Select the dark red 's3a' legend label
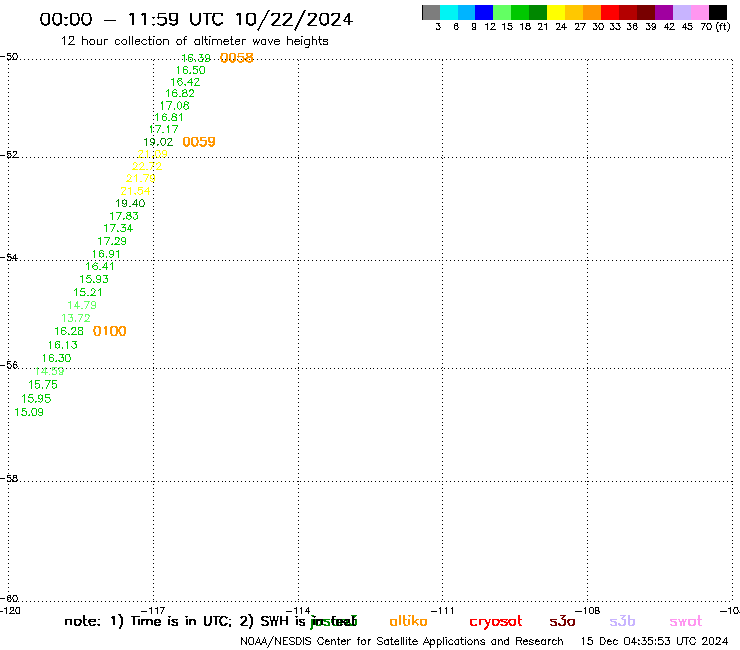The width and height of the screenshot is (740, 650). pyautogui.click(x=562, y=621)
